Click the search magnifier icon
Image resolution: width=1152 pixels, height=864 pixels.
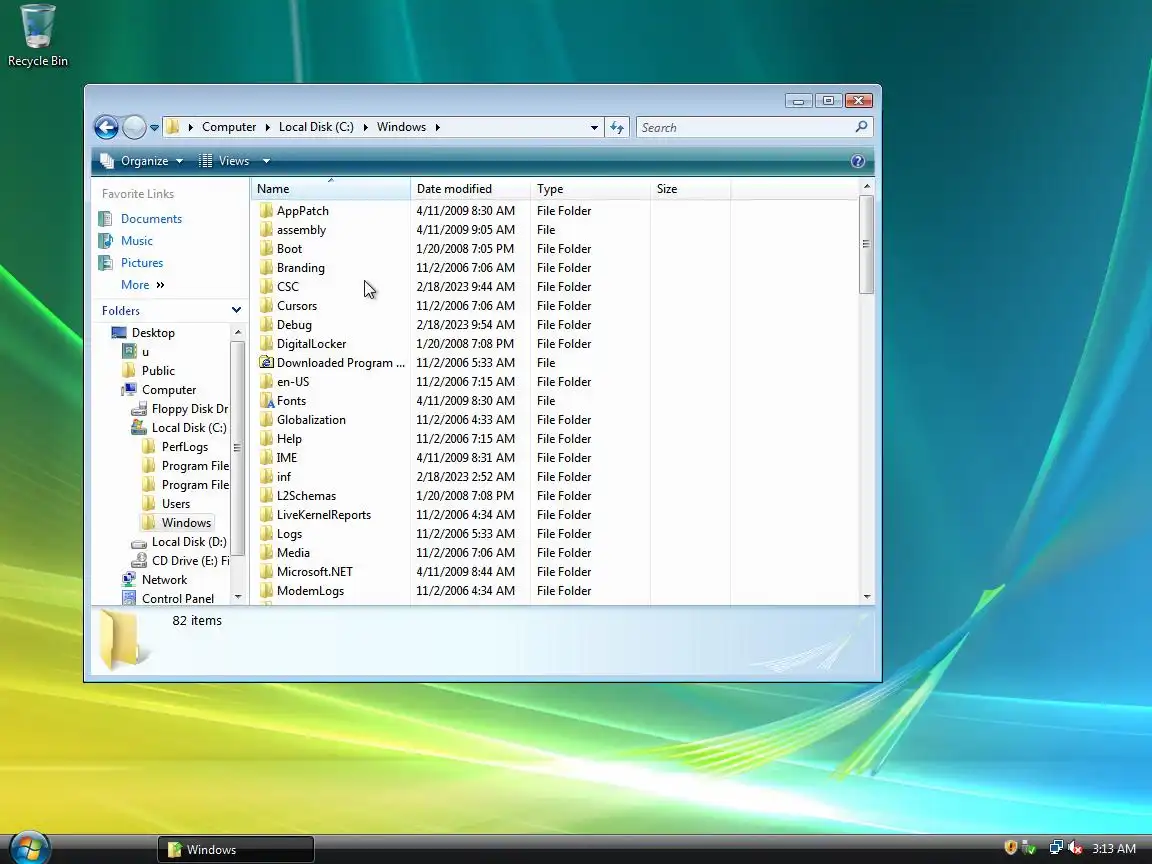[862, 127]
